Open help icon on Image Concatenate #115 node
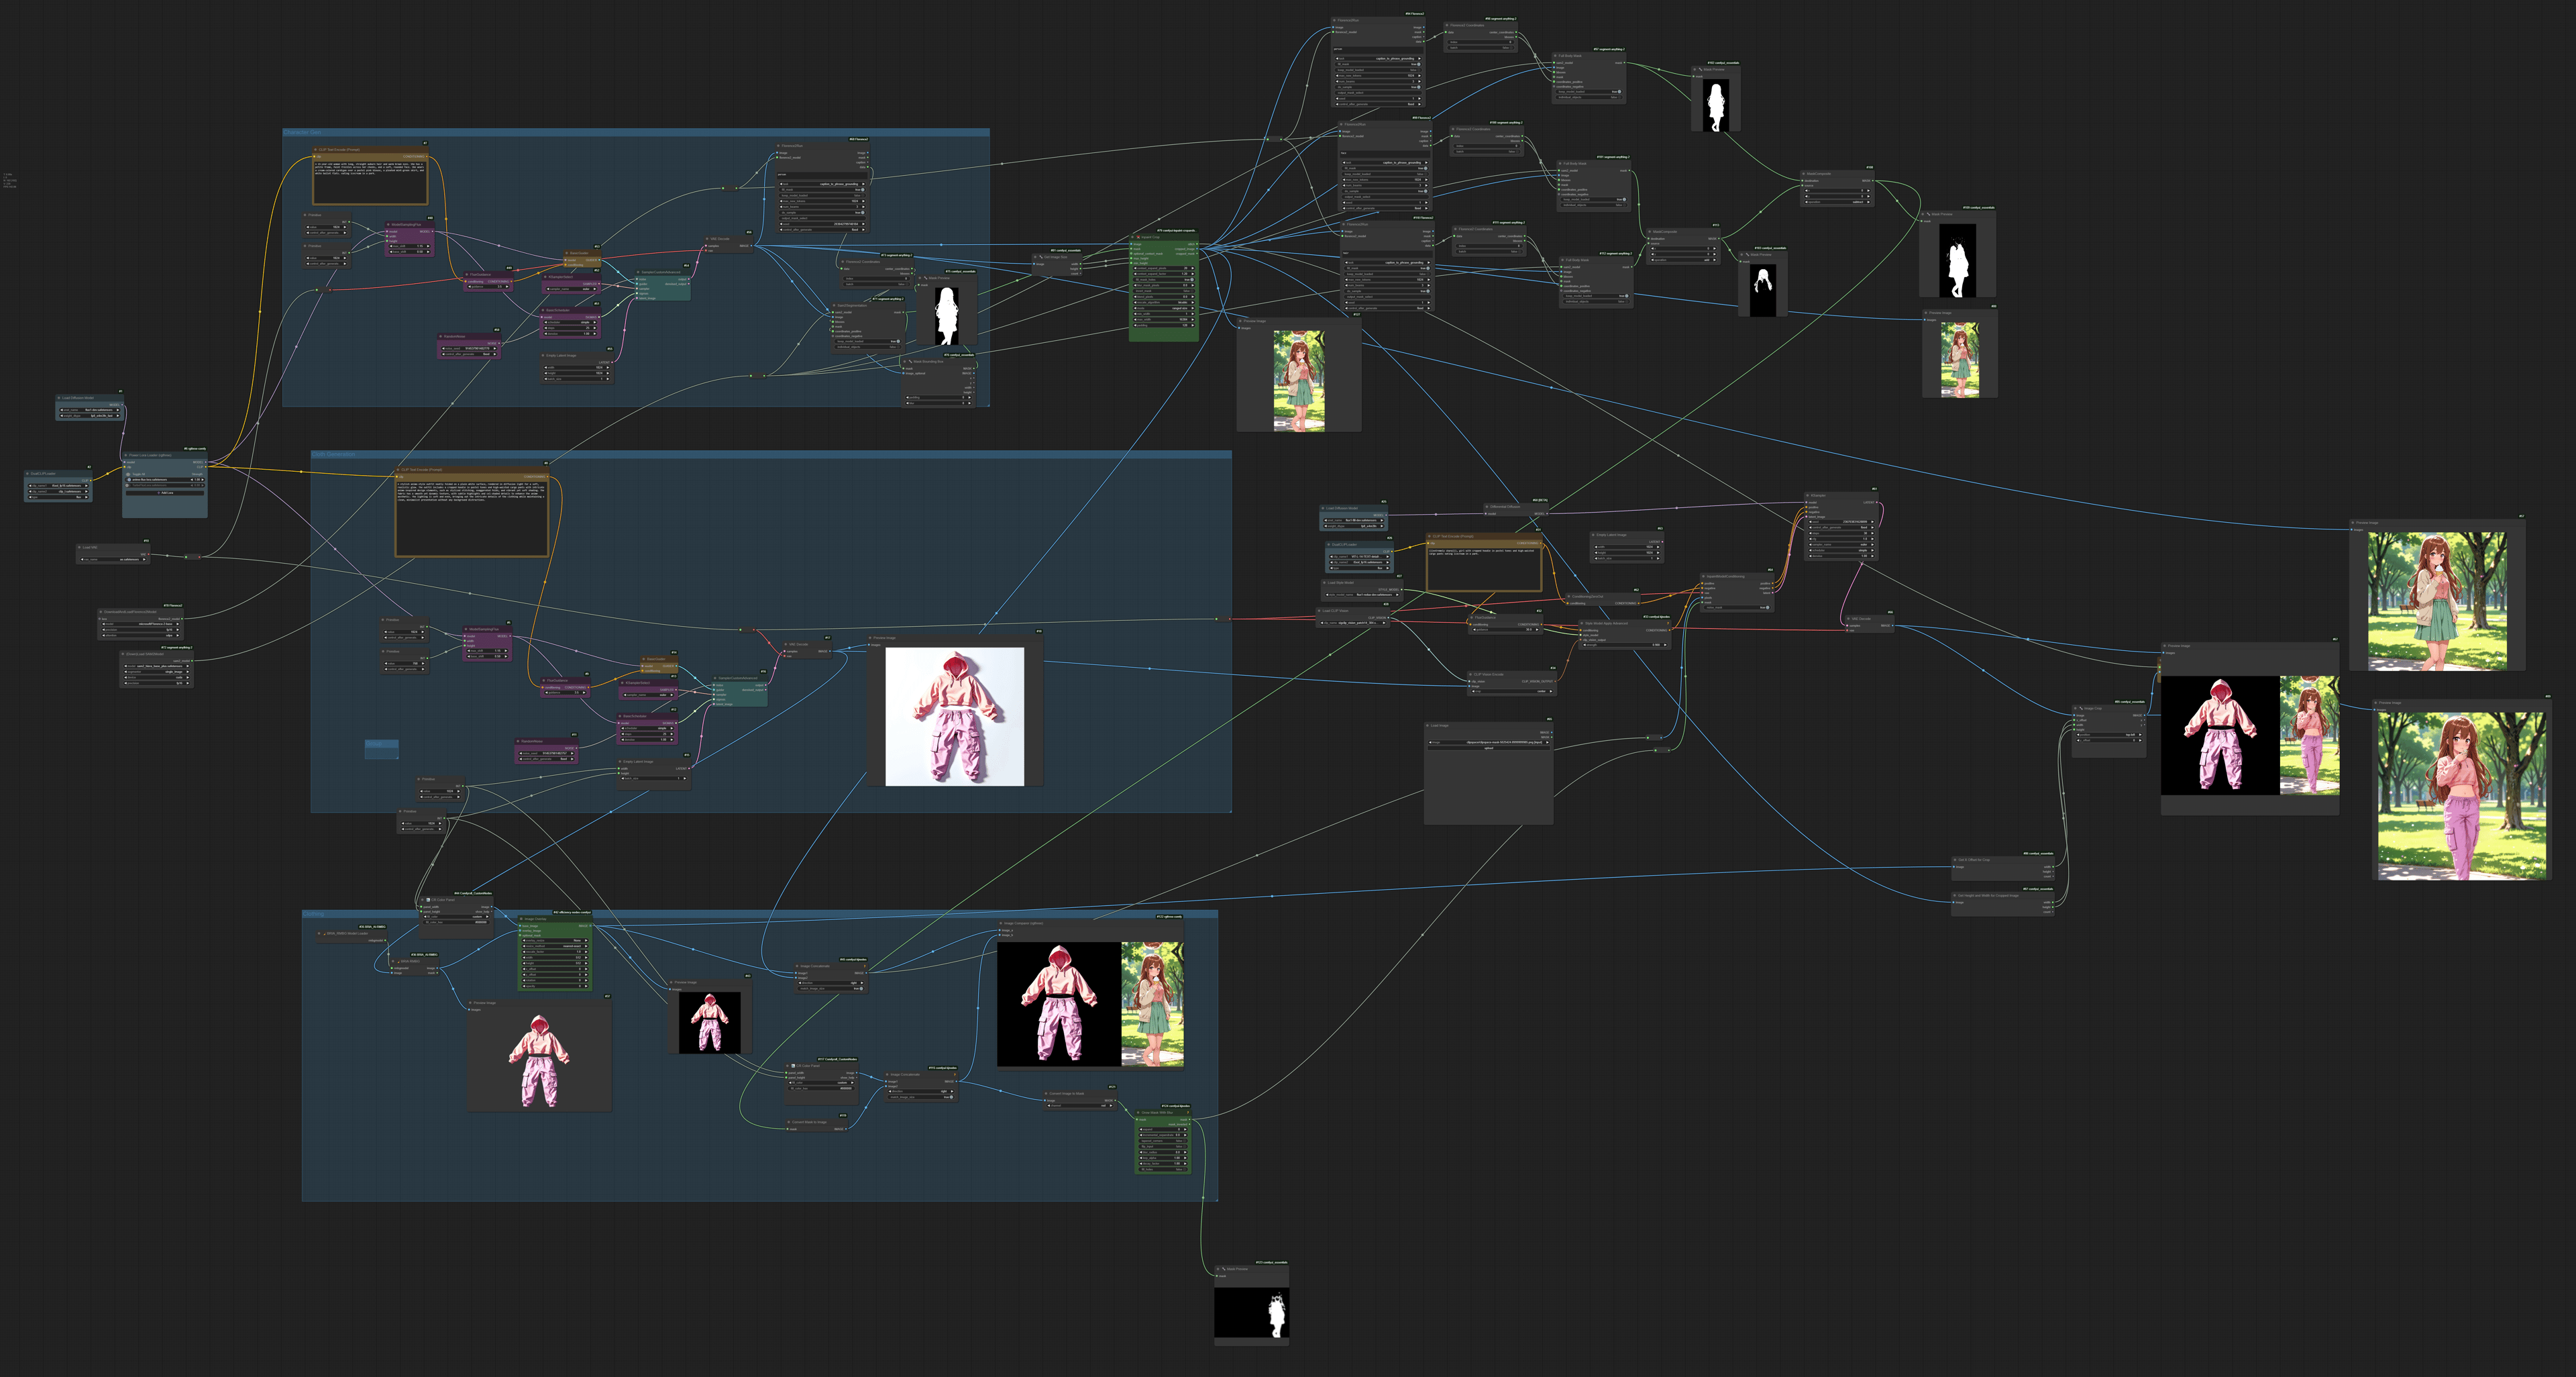The image size is (2576, 1377). [955, 1074]
